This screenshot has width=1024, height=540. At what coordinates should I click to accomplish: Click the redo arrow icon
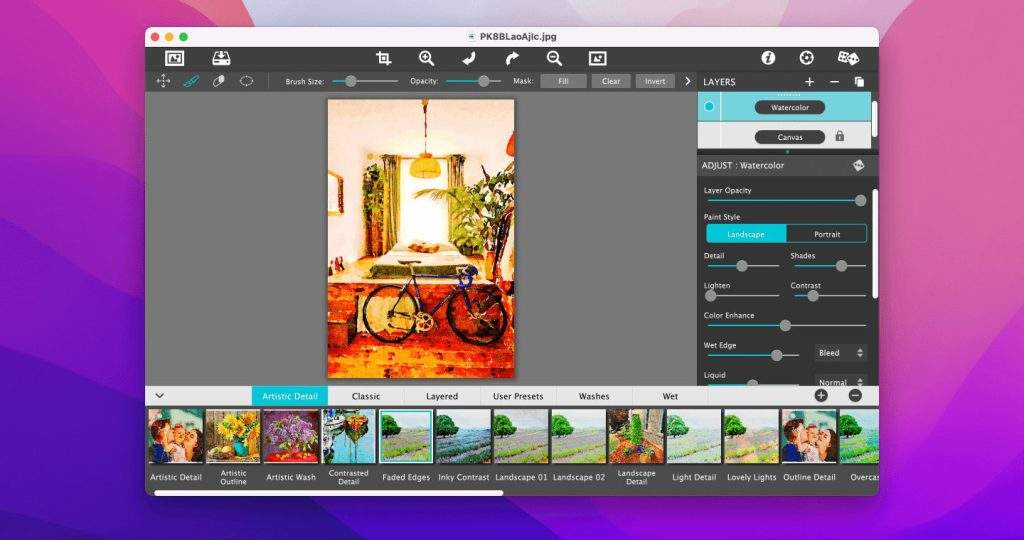coord(512,59)
